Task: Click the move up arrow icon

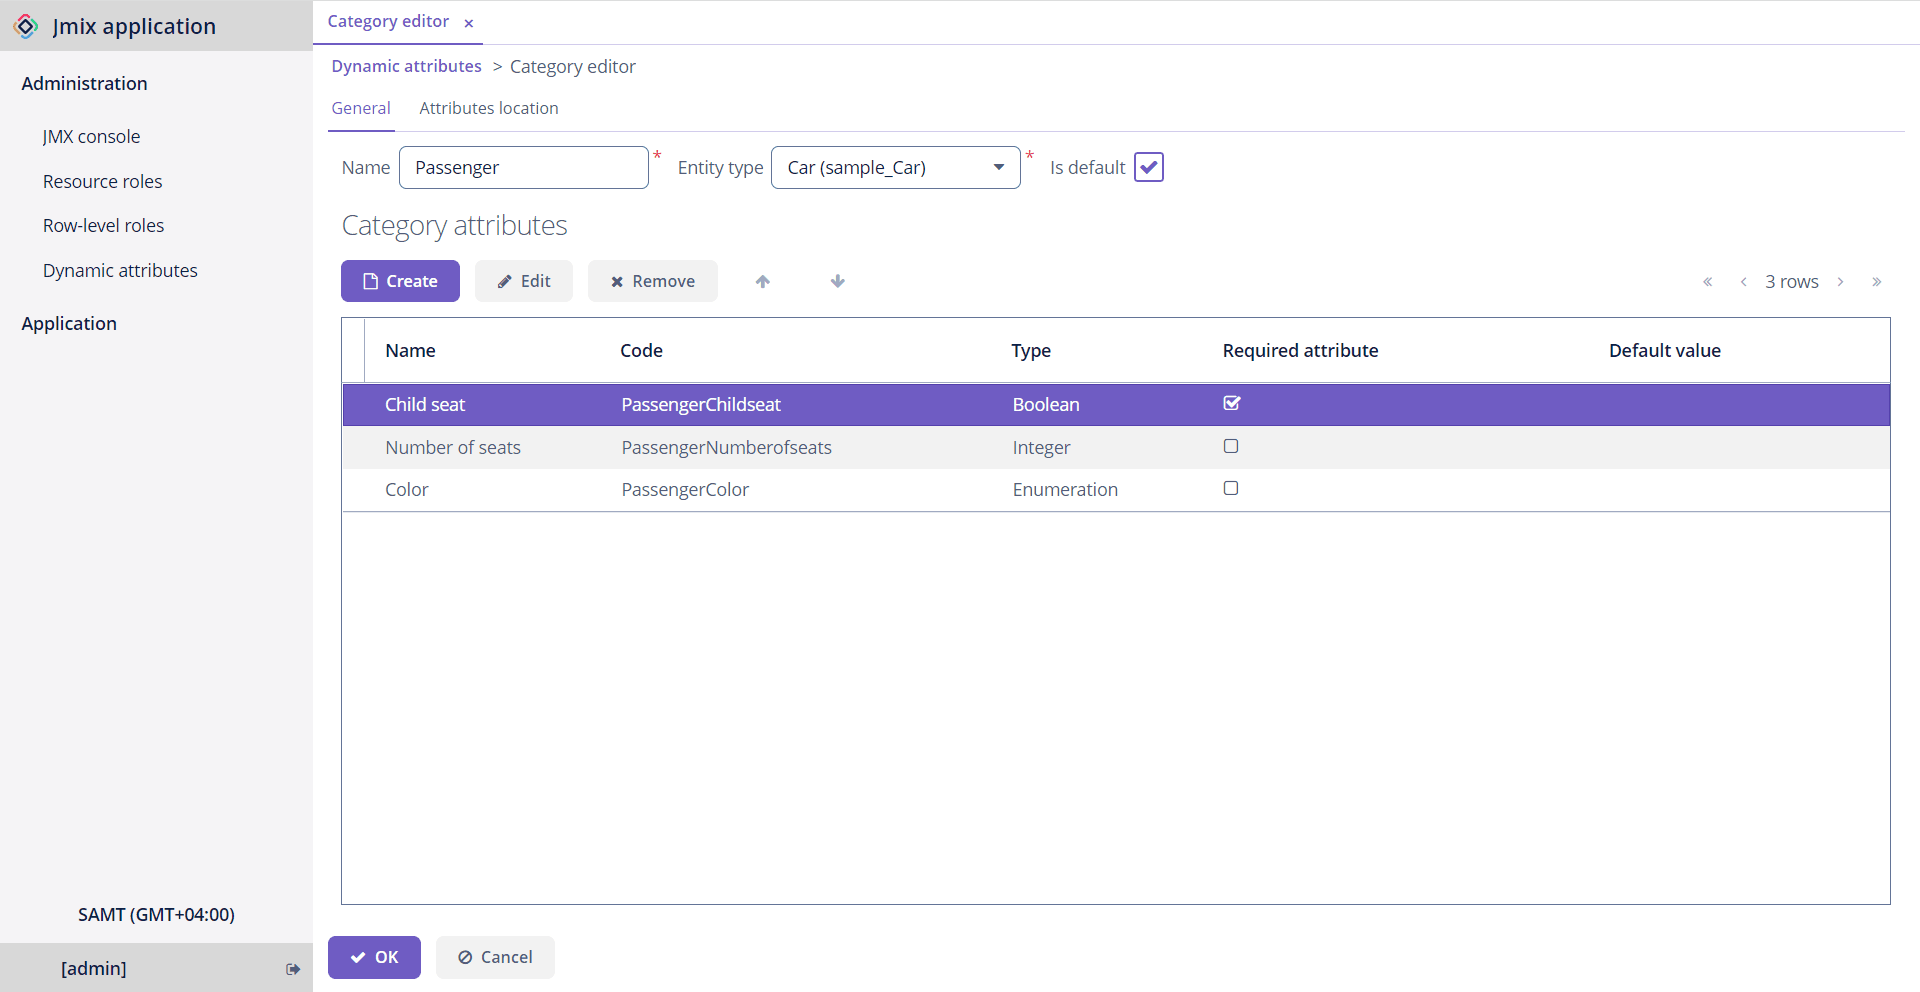Action: [763, 282]
